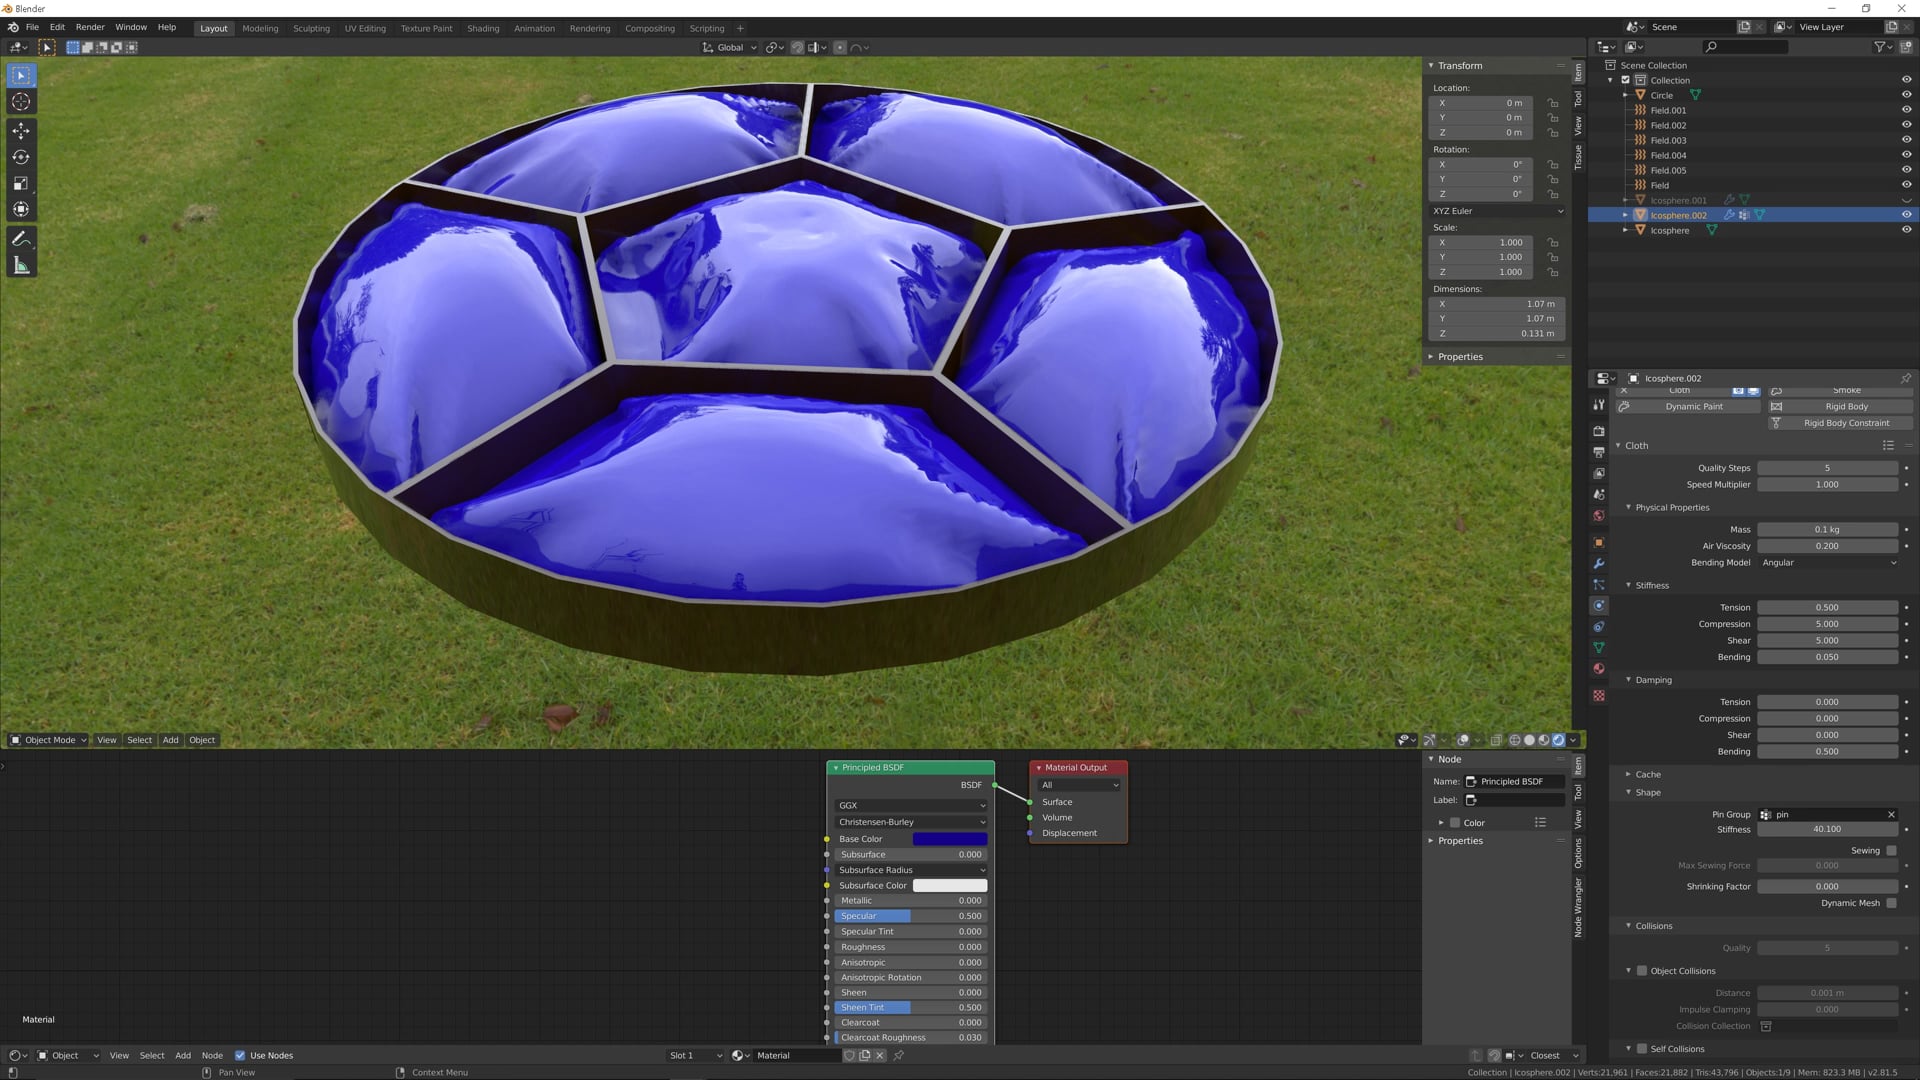This screenshot has height=1080, width=1920.
Task: Pick the Scale tool from the toolbar
Action: pos(20,183)
